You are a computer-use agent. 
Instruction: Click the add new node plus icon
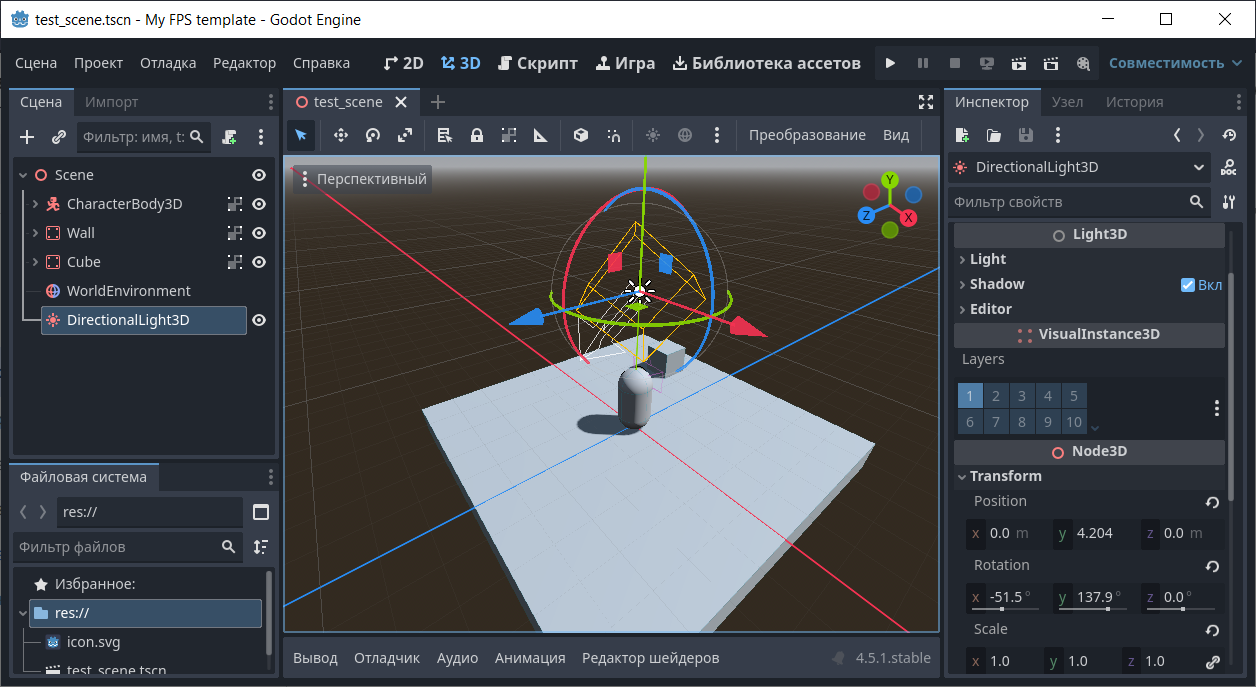click(x=27, y=137)
